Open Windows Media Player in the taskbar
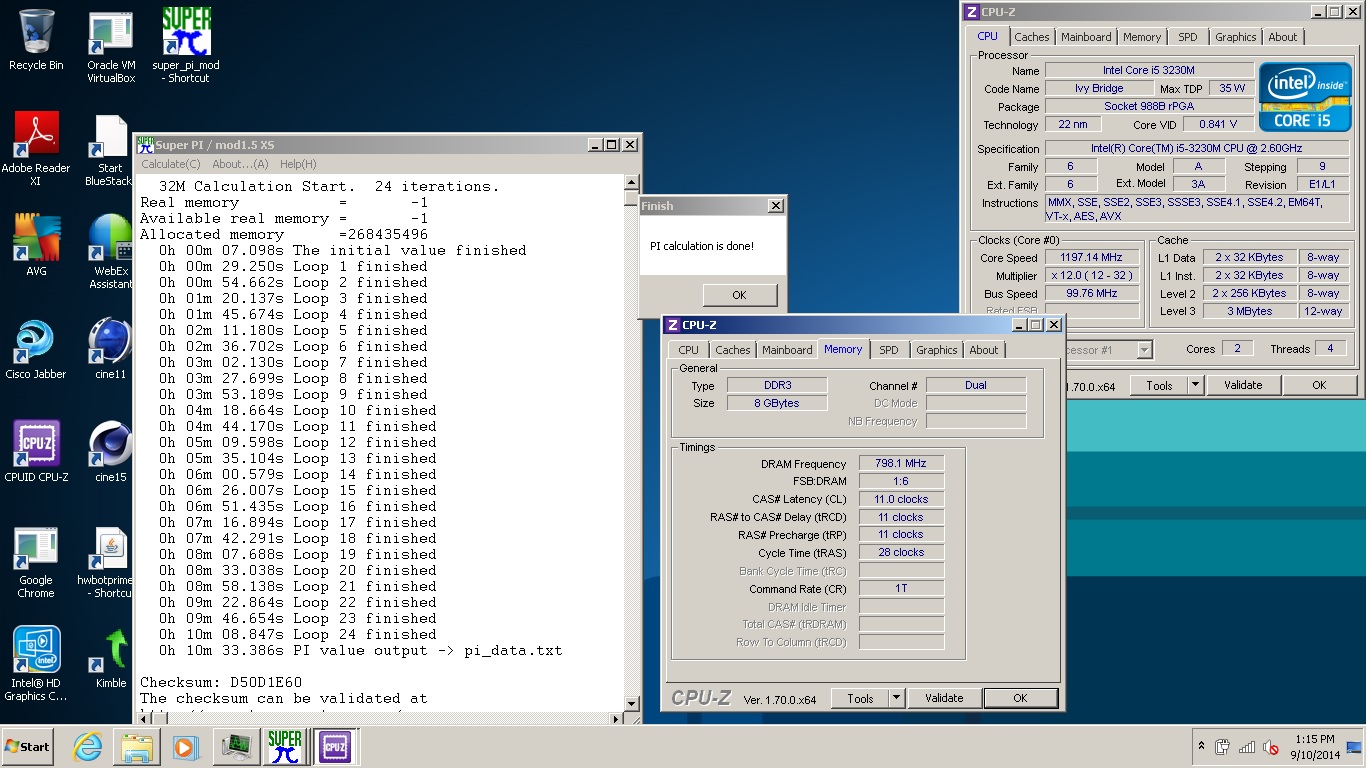 [x=186, y=747]
